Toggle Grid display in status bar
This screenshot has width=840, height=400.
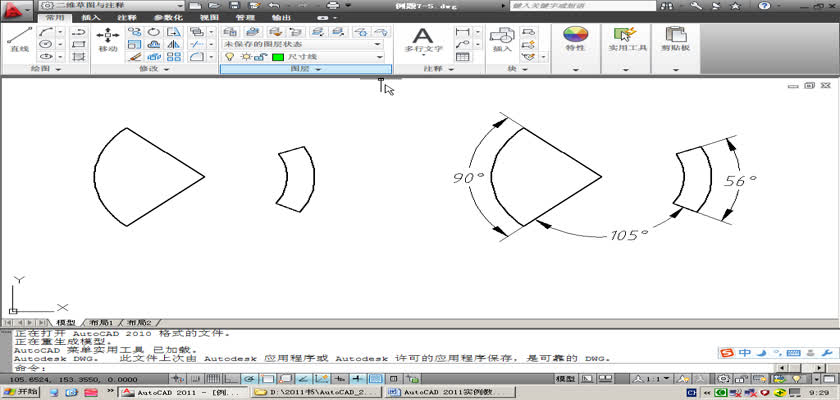coord(212,379)
